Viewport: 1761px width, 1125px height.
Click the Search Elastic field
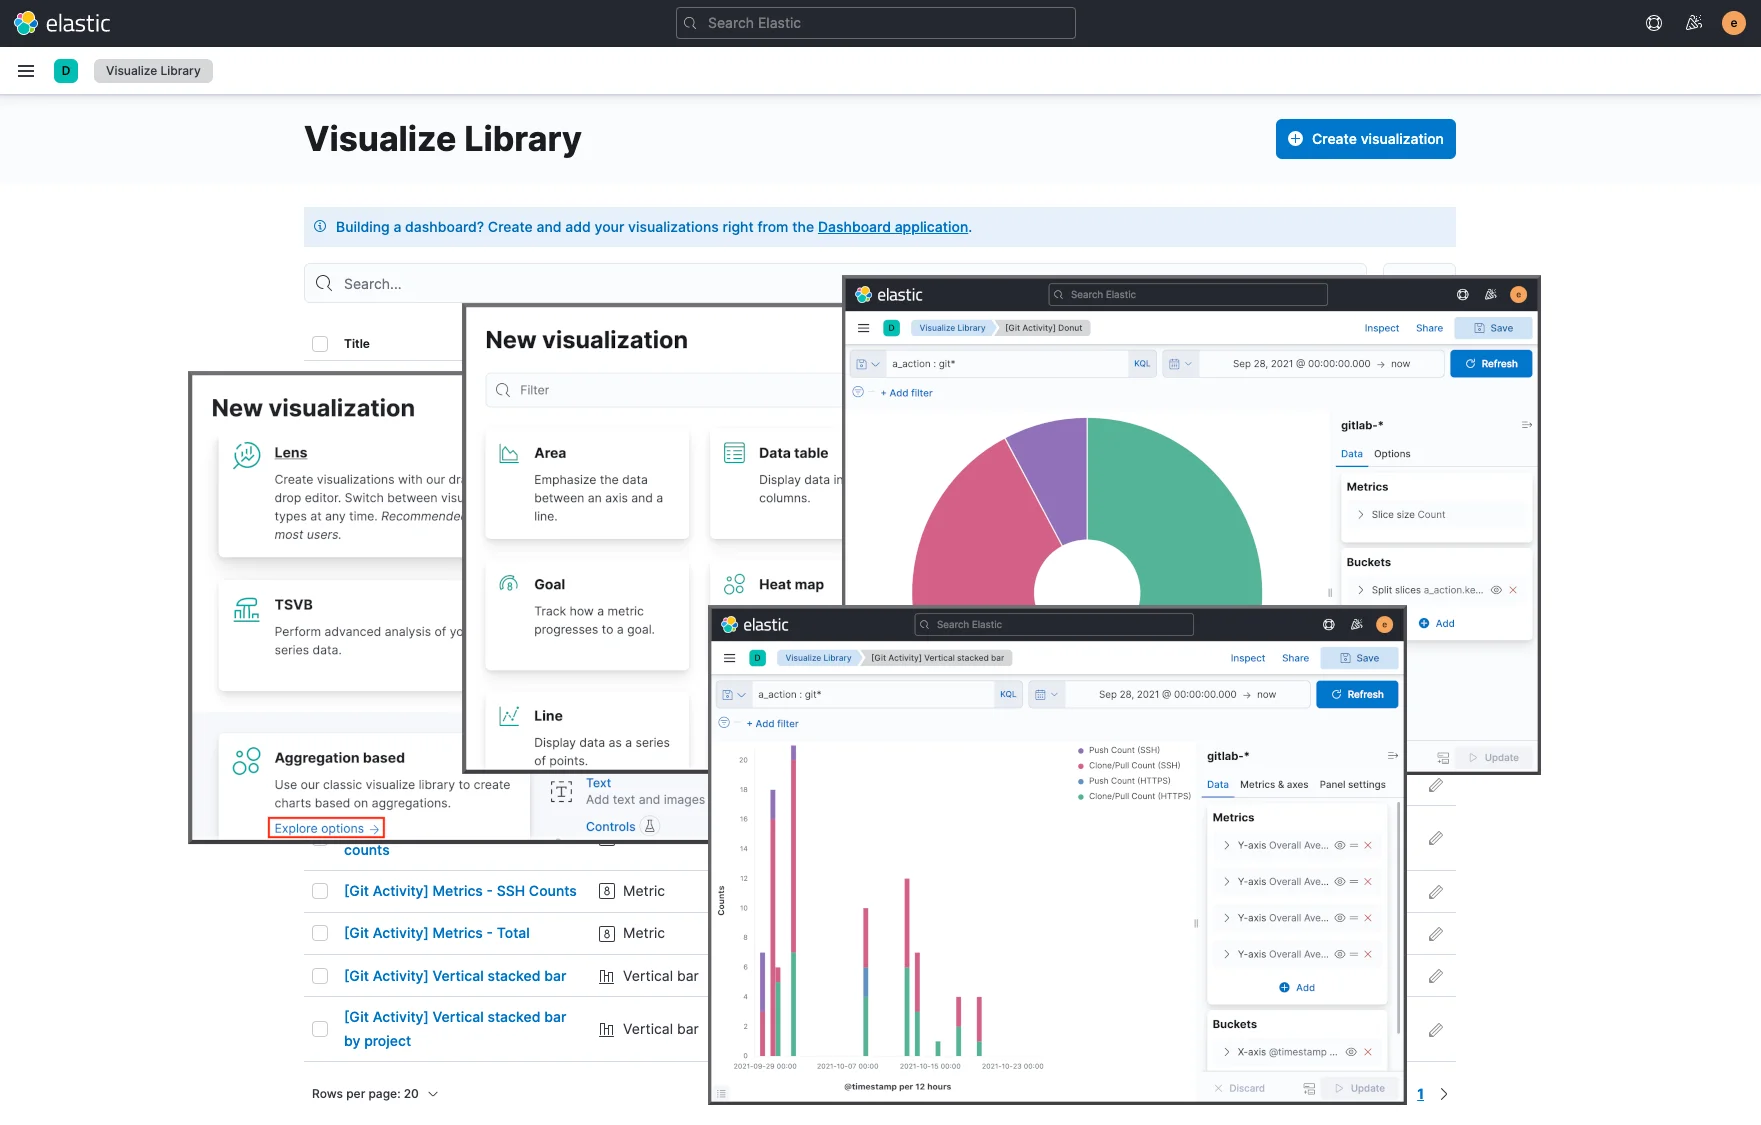875,23
